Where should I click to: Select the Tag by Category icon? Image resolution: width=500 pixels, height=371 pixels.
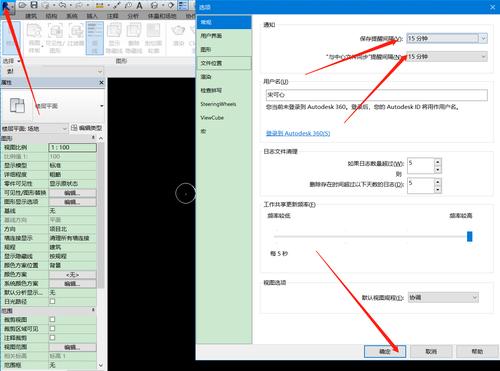[x=128, y=5]
